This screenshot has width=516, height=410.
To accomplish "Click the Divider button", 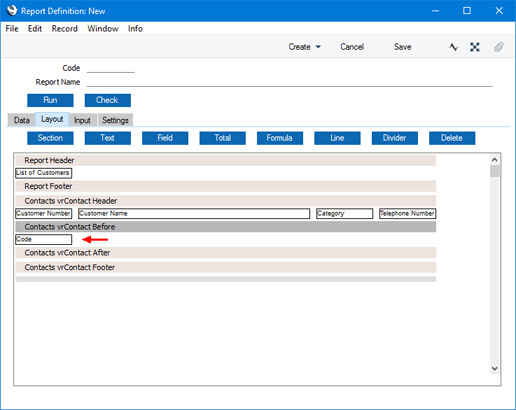I will [x=395, y=138].
